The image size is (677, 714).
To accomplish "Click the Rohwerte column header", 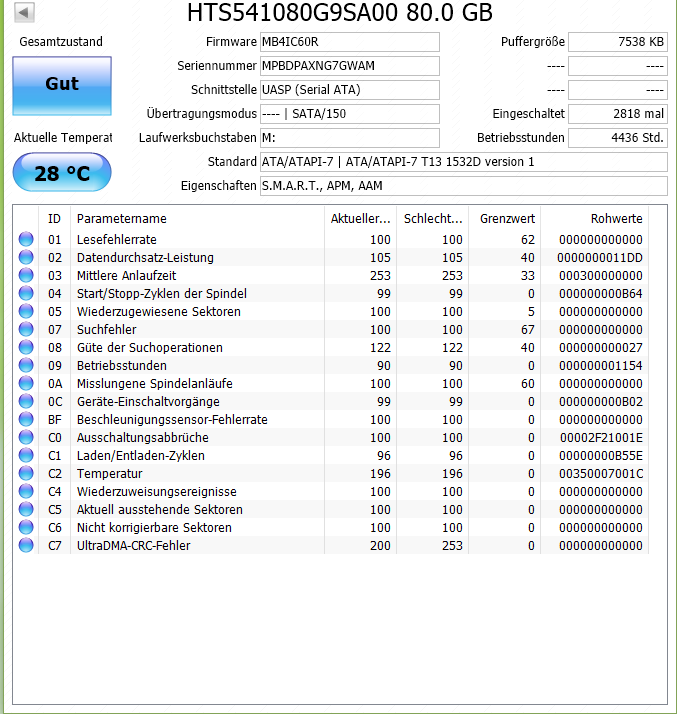I will [595, 219].
